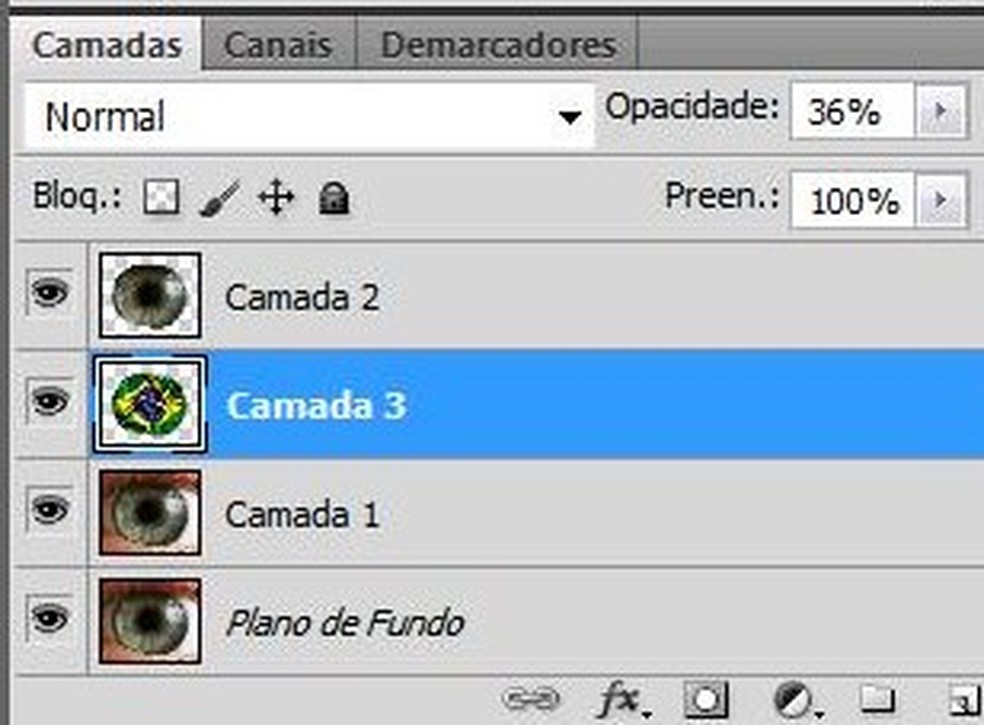Switch to the Canais tab
The width and height of the screenshot is (984, 725).
click(x=279, y=44)
